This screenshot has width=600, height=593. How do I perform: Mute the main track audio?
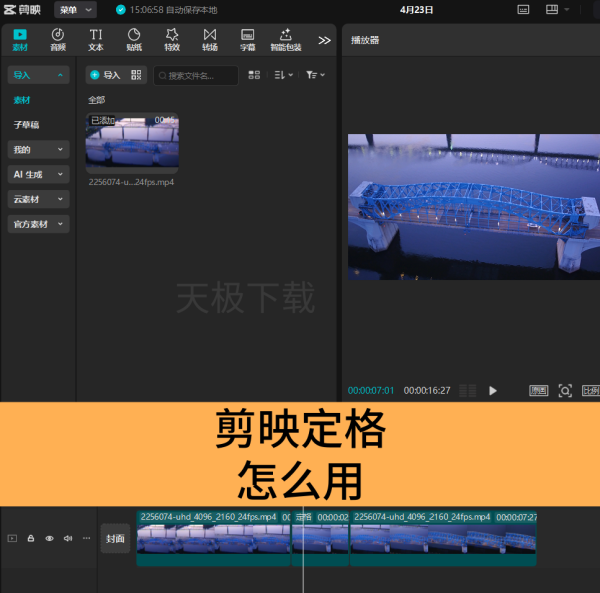point(68,538)
